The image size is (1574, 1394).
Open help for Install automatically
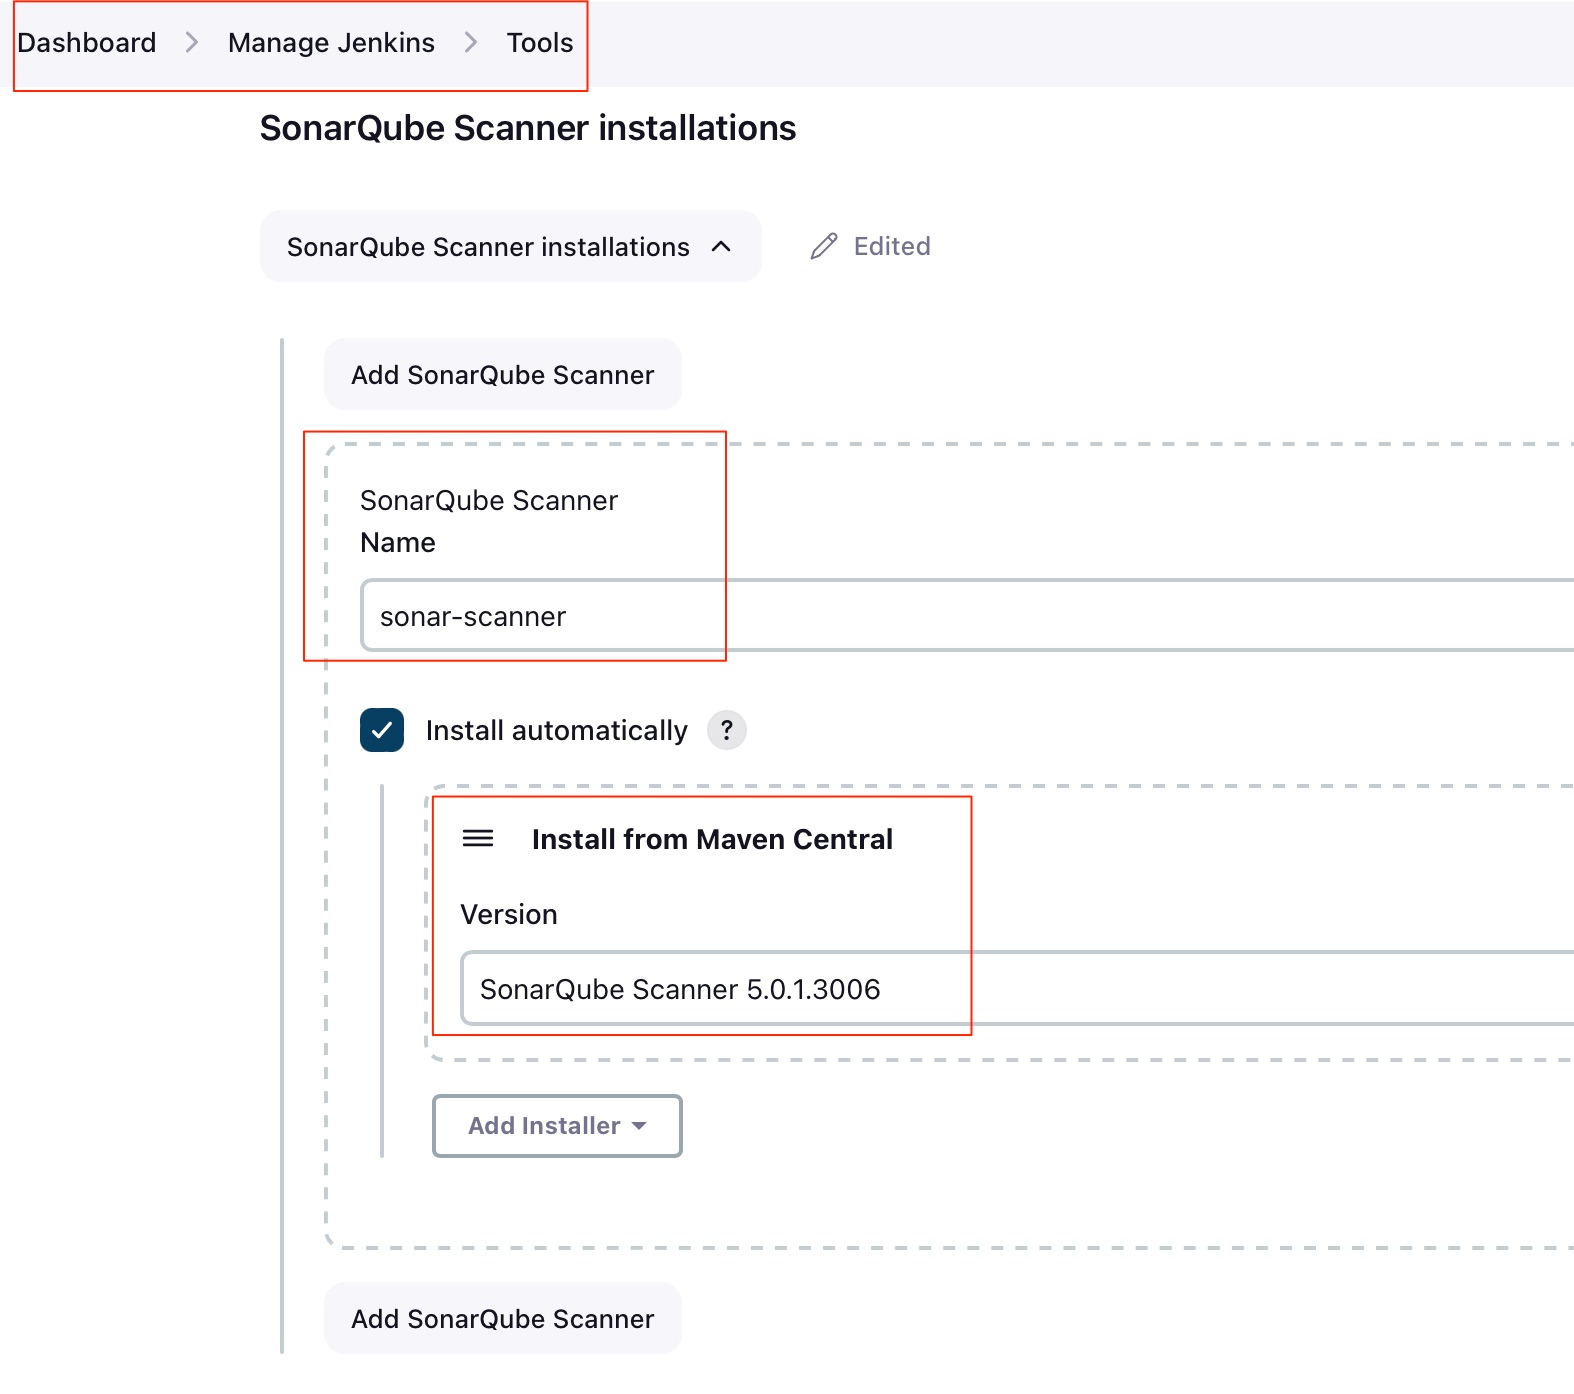(x=727, y=730)
